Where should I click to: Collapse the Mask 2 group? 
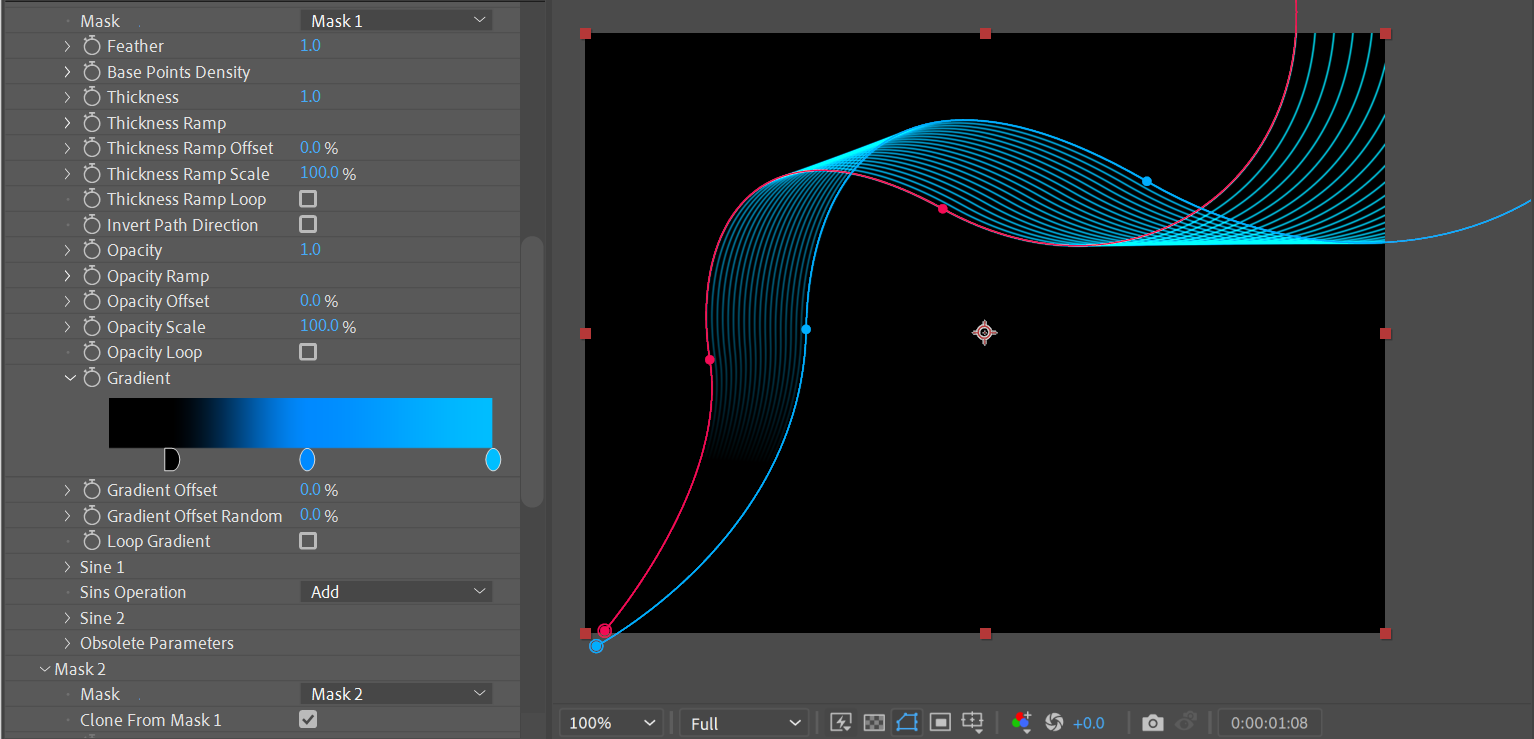pyautogui.click(x=44, y=669)
